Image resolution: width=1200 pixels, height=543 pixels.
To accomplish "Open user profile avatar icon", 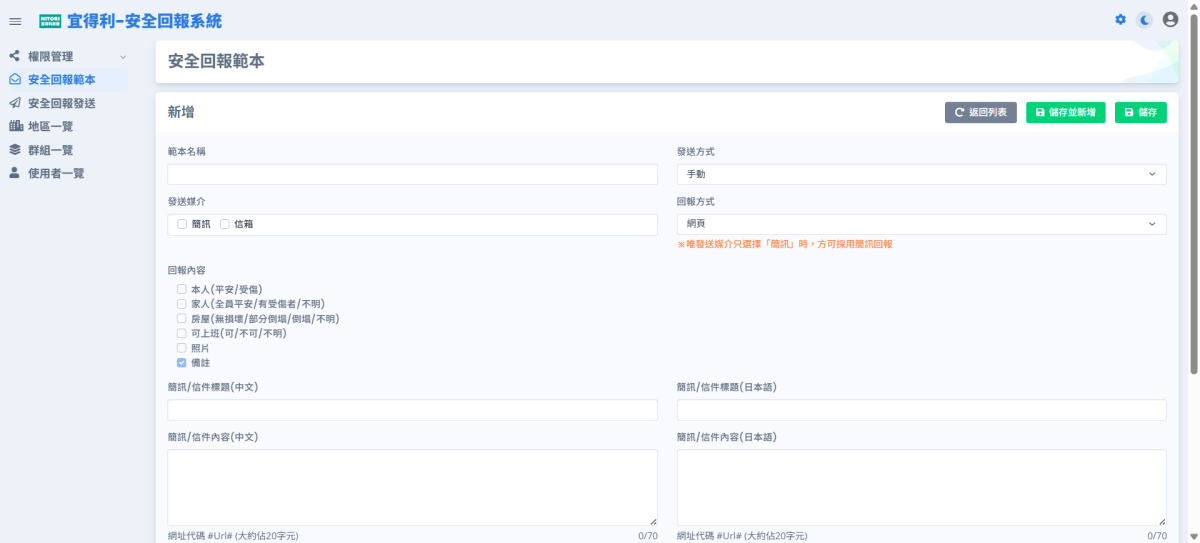I will 1170,20.
